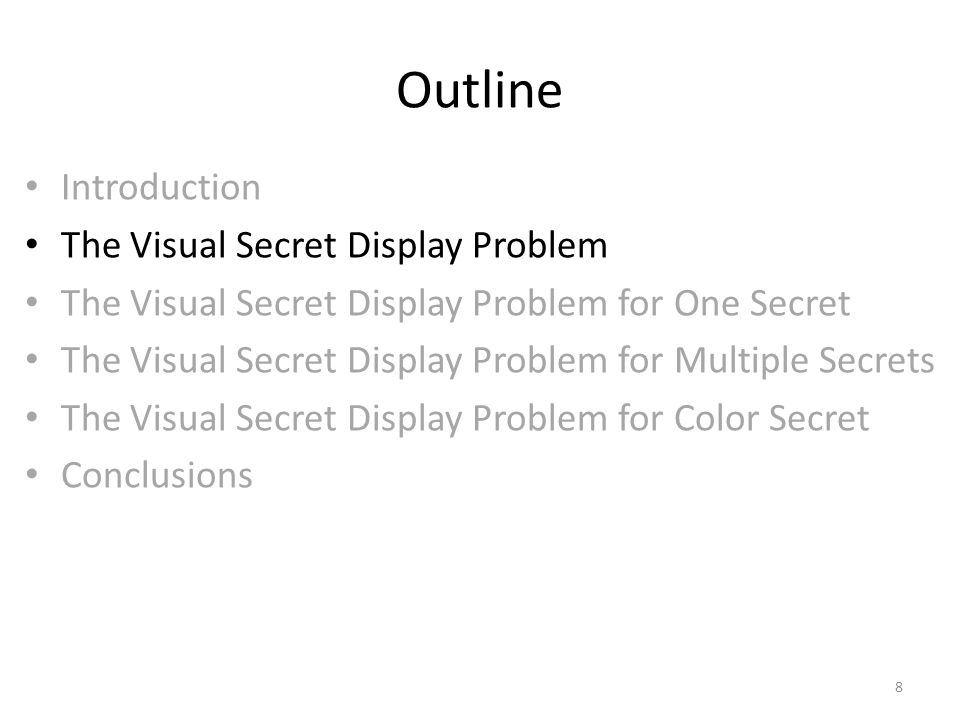This screenshot has width=960, height=720.
Task: Click the slide title "Outline"
Action: [479, 90]
